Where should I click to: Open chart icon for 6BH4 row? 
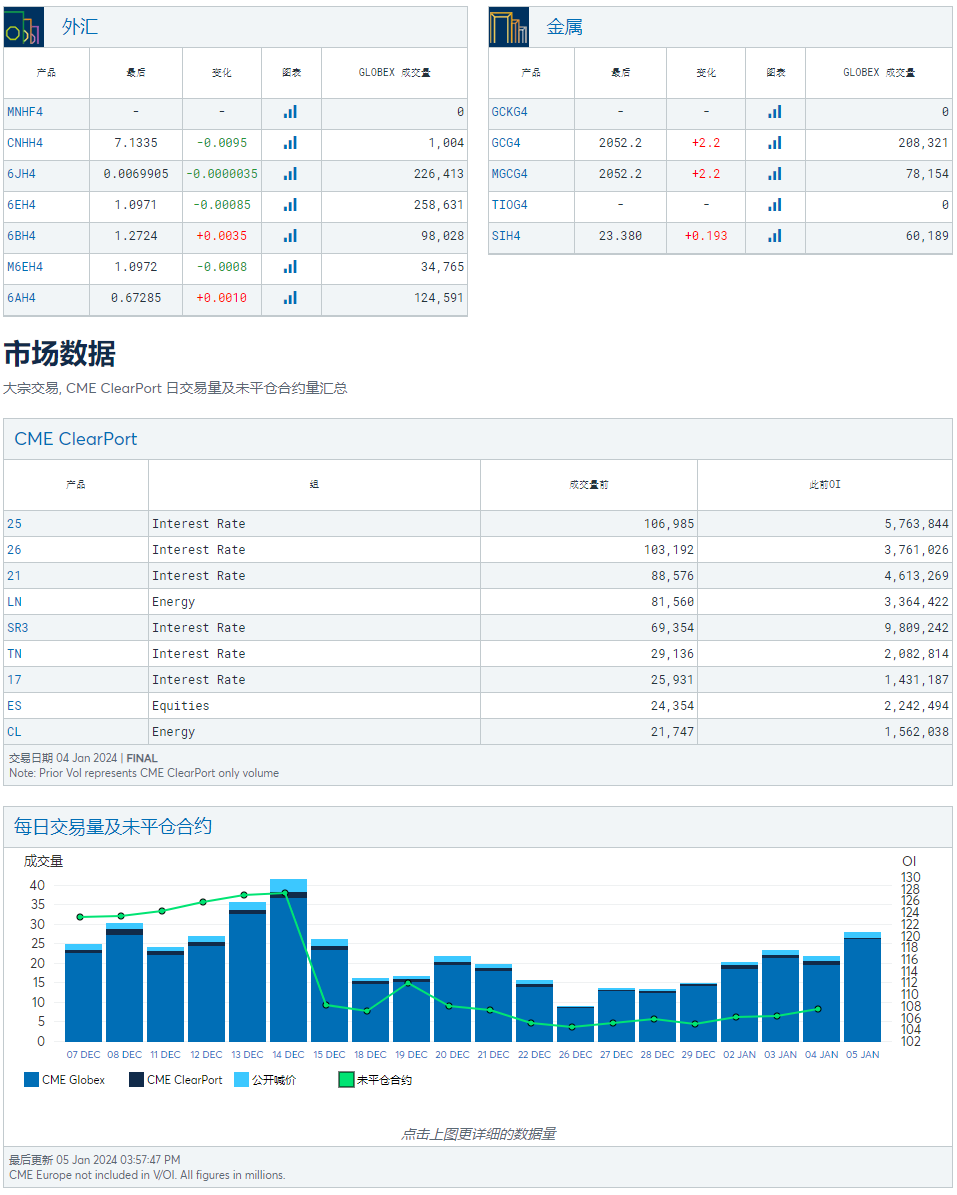click(290, 236)
